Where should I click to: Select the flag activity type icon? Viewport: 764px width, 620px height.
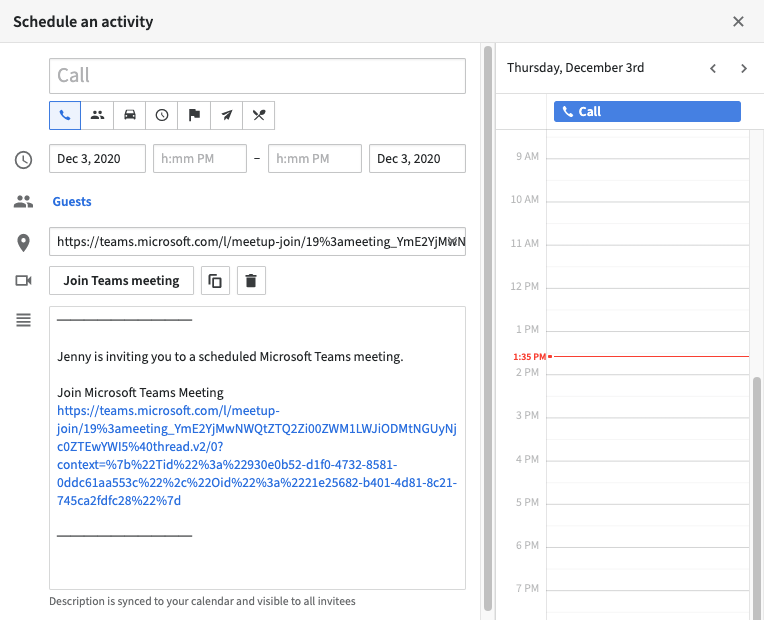[194, 116]
